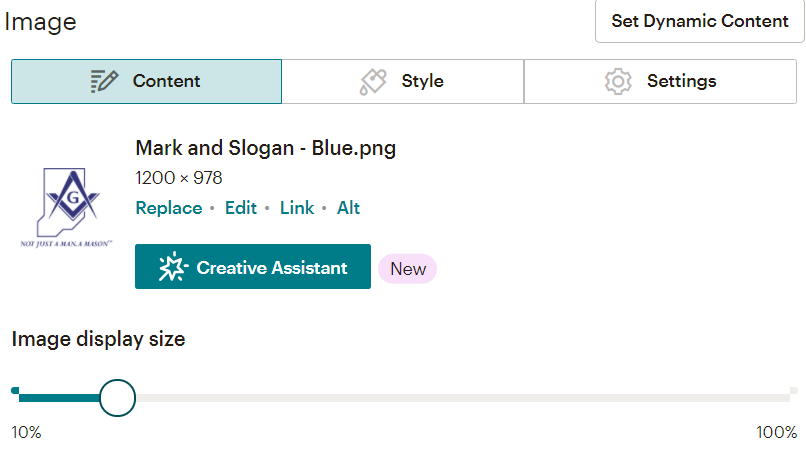The width and height of the screenshot is (806, 470).
Task: Click the image display size slider handle
Action: point(117,397)
